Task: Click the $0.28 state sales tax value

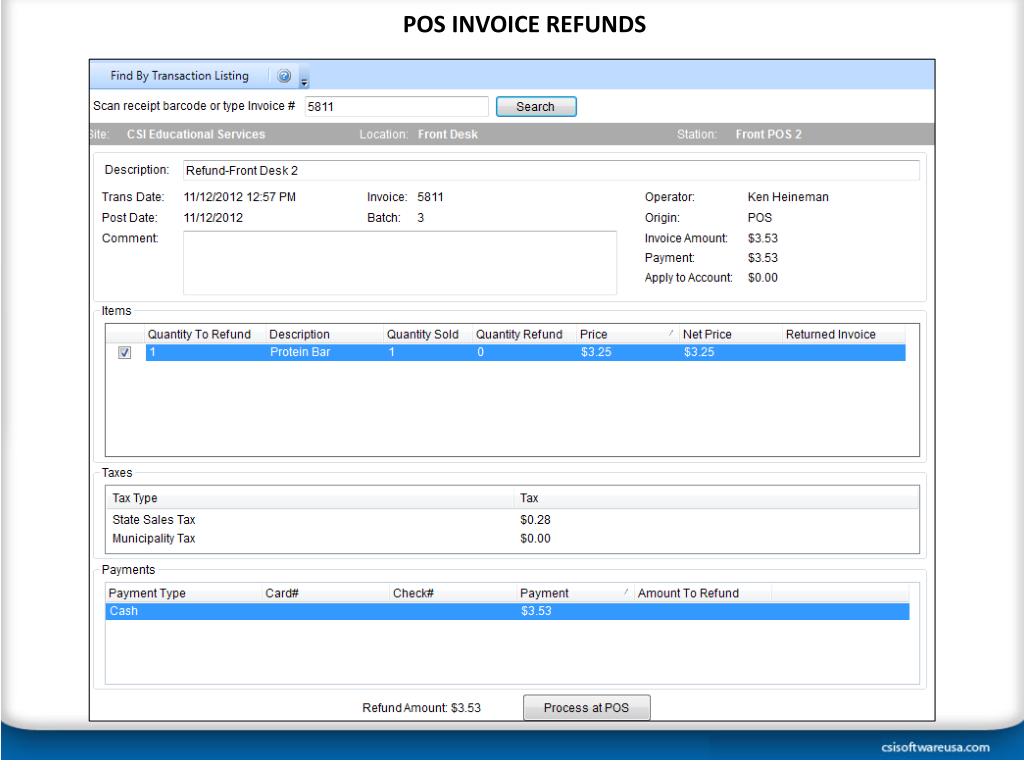Action: click(536, 520)
